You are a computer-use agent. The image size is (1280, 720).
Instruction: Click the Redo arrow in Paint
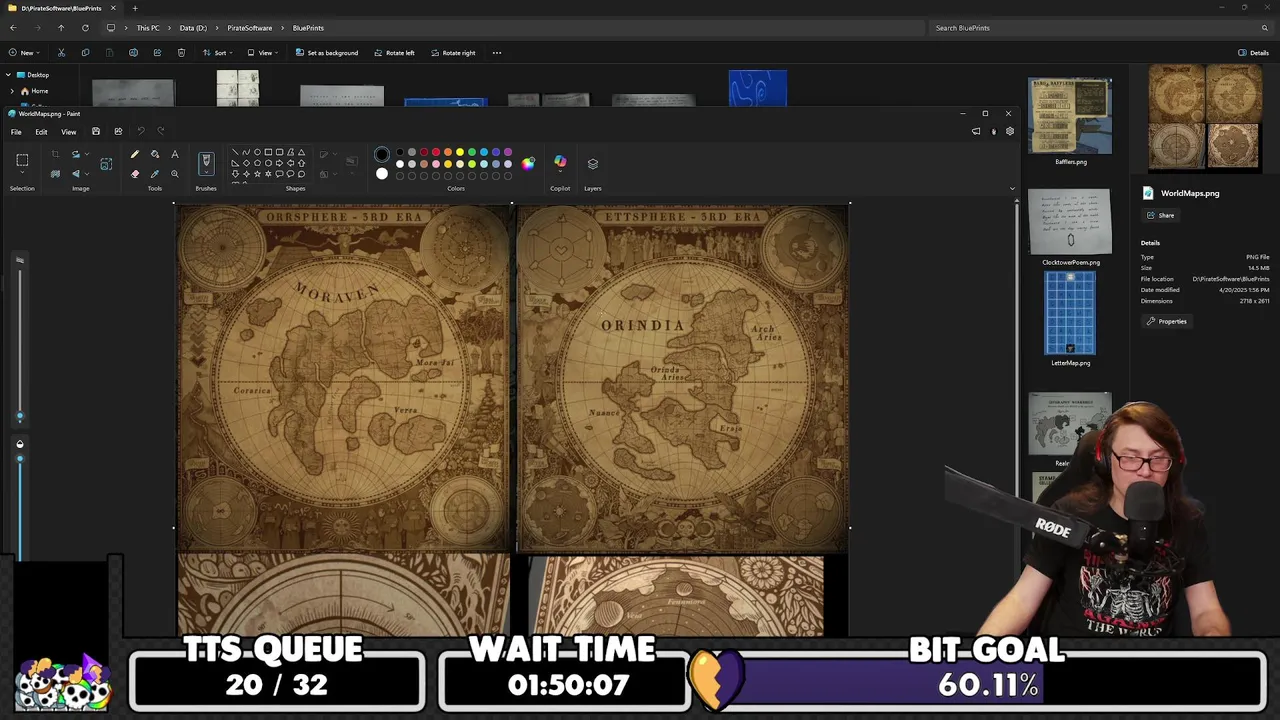[161, 131]
